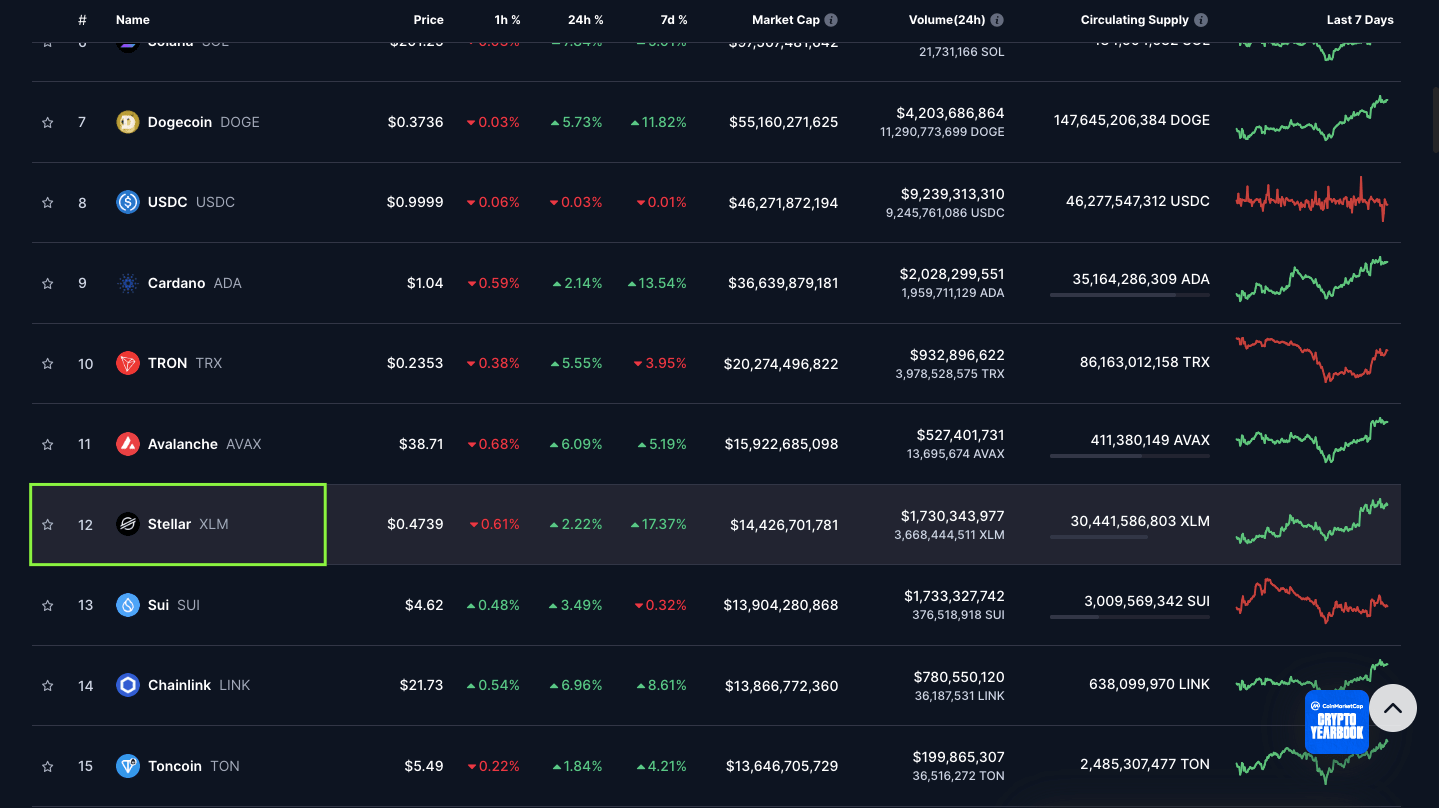
Task: Click USDC market cap $46,271,872,194
Action: coord(783,203)
